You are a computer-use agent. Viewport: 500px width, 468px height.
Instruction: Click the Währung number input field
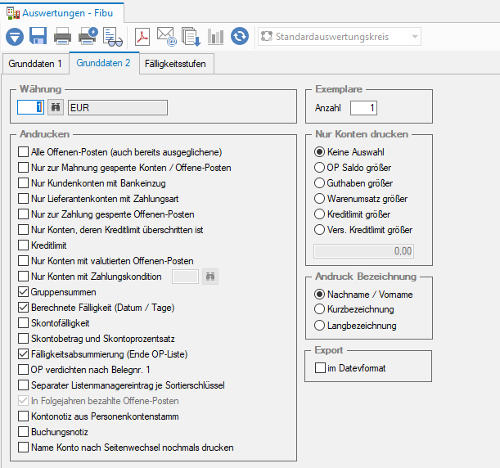(x=30, y=108)
